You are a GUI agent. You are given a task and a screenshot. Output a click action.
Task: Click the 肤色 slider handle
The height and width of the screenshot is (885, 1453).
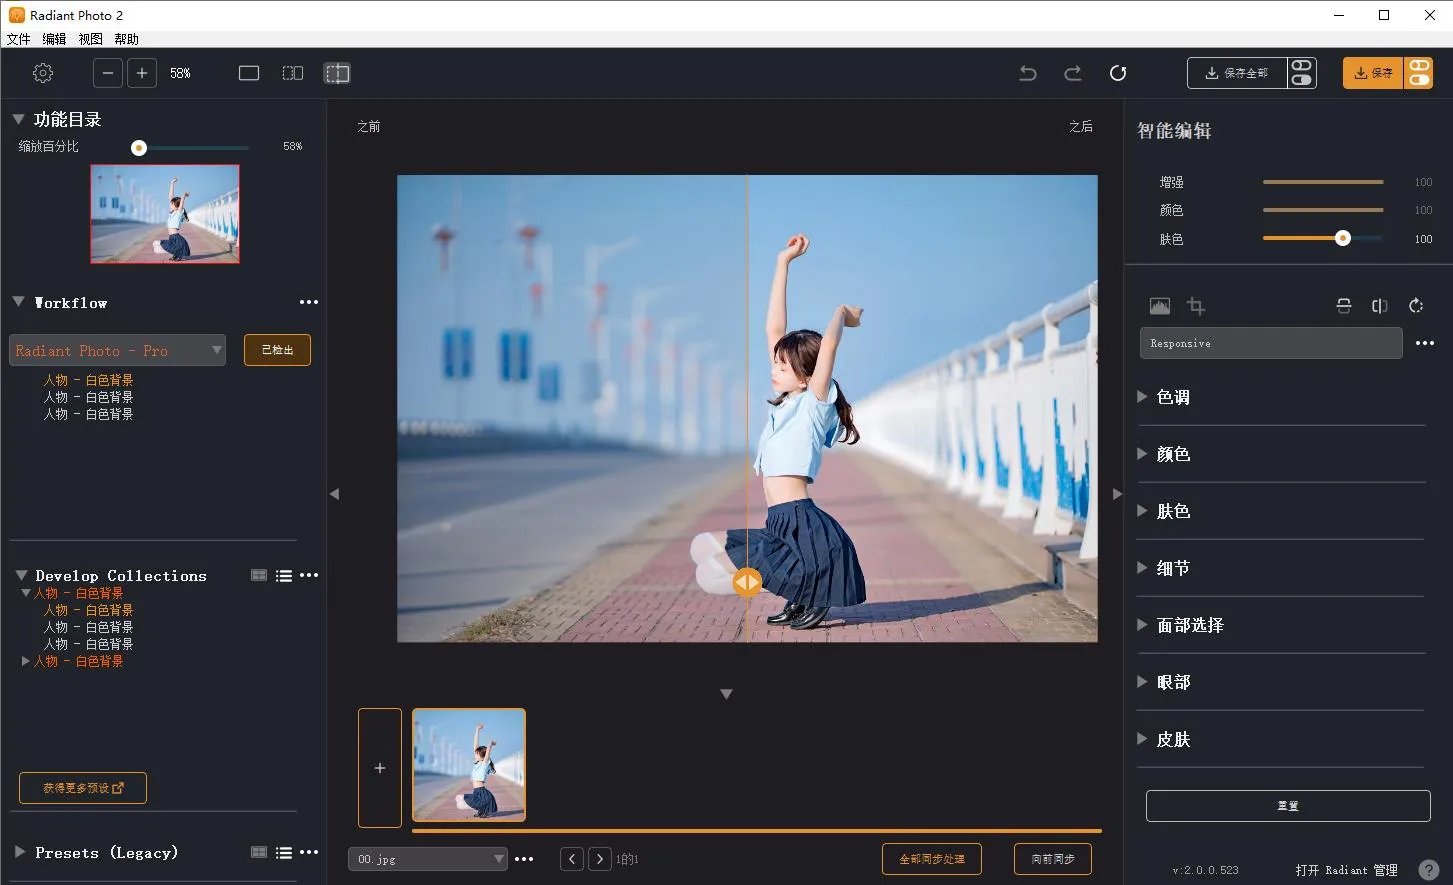(1343, 238)
